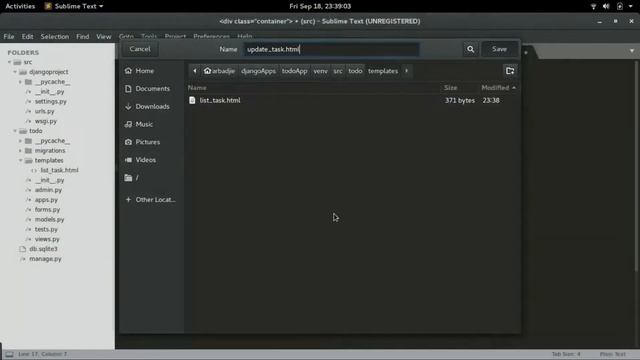Click the Cancel button
Viewport: 640px width, 360px height.
(140, 49)
